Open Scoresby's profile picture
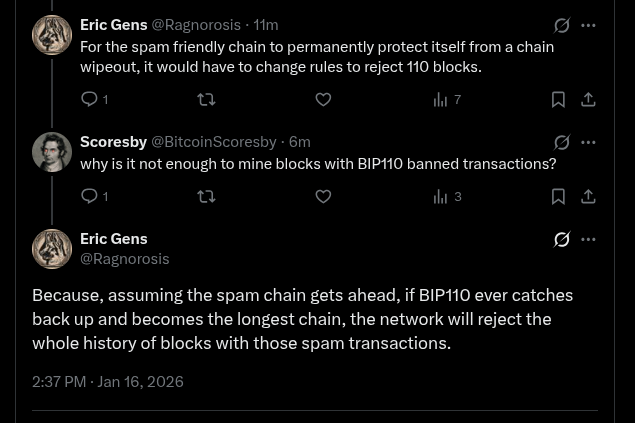Image resolution: width=635 pixels, height=423 pixels. point(52,152)
